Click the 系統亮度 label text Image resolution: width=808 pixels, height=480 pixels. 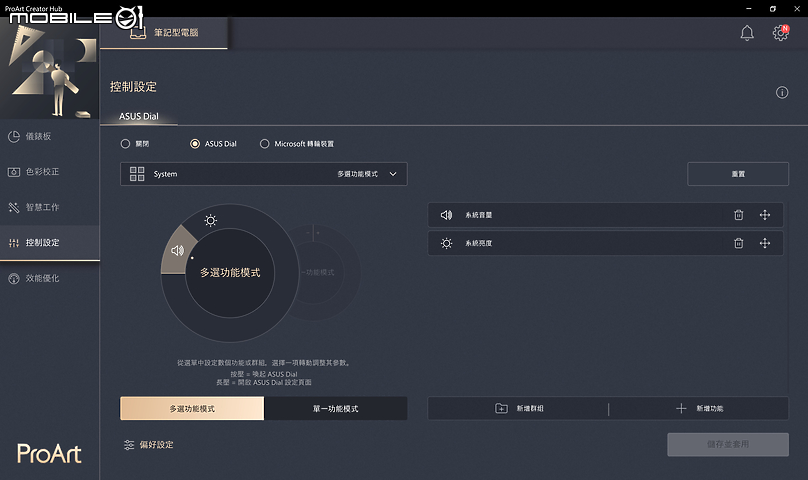(478, 243)
